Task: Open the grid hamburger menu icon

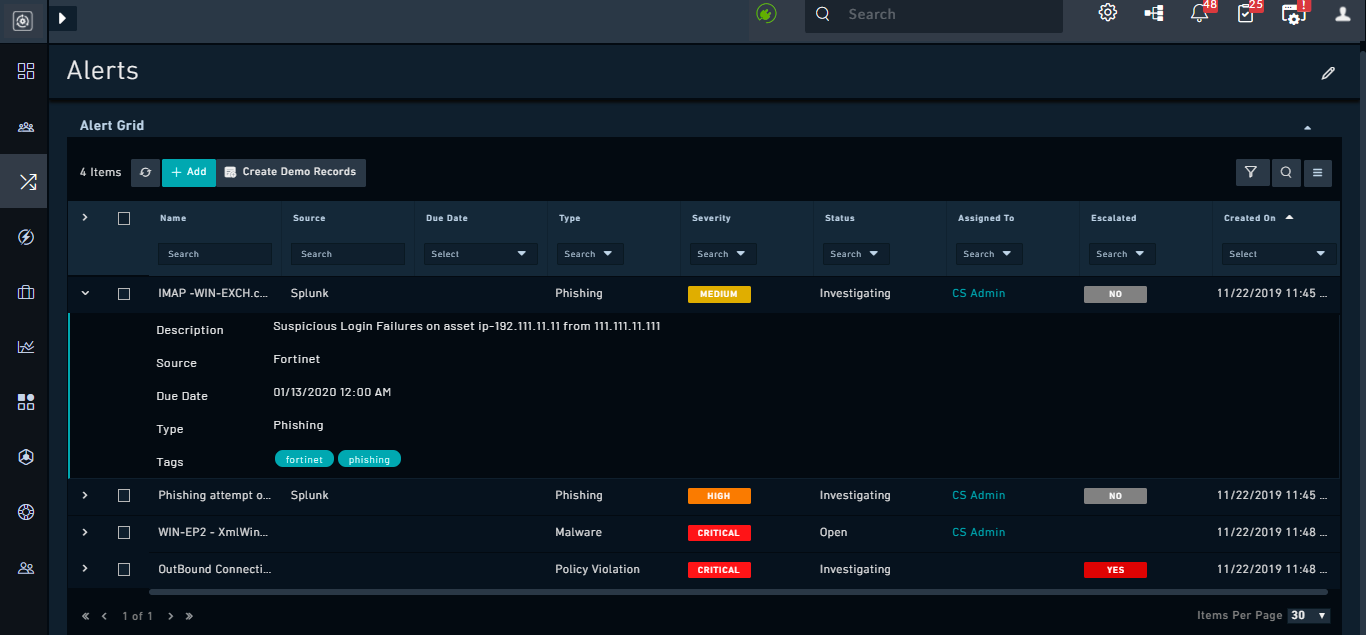Action: pos(1317,172)
